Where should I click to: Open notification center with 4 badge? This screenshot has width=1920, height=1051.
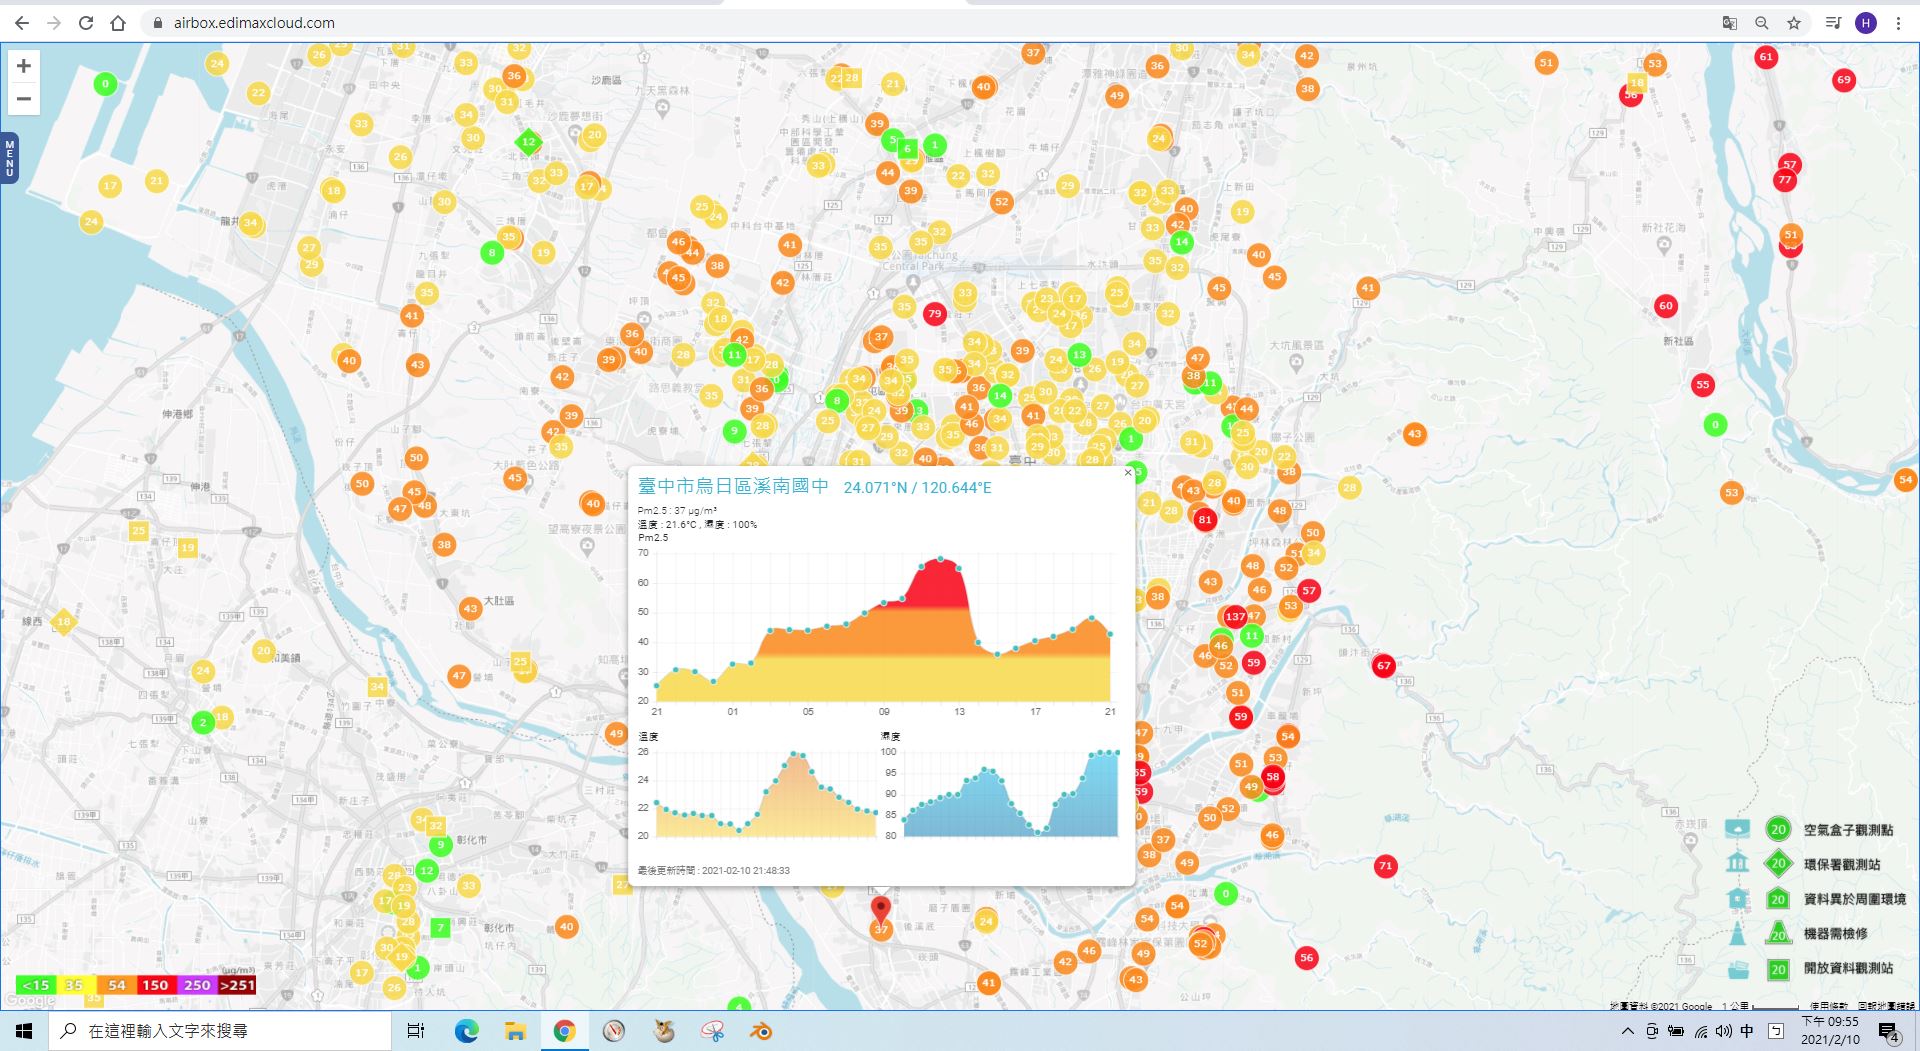[1889, 1032]
